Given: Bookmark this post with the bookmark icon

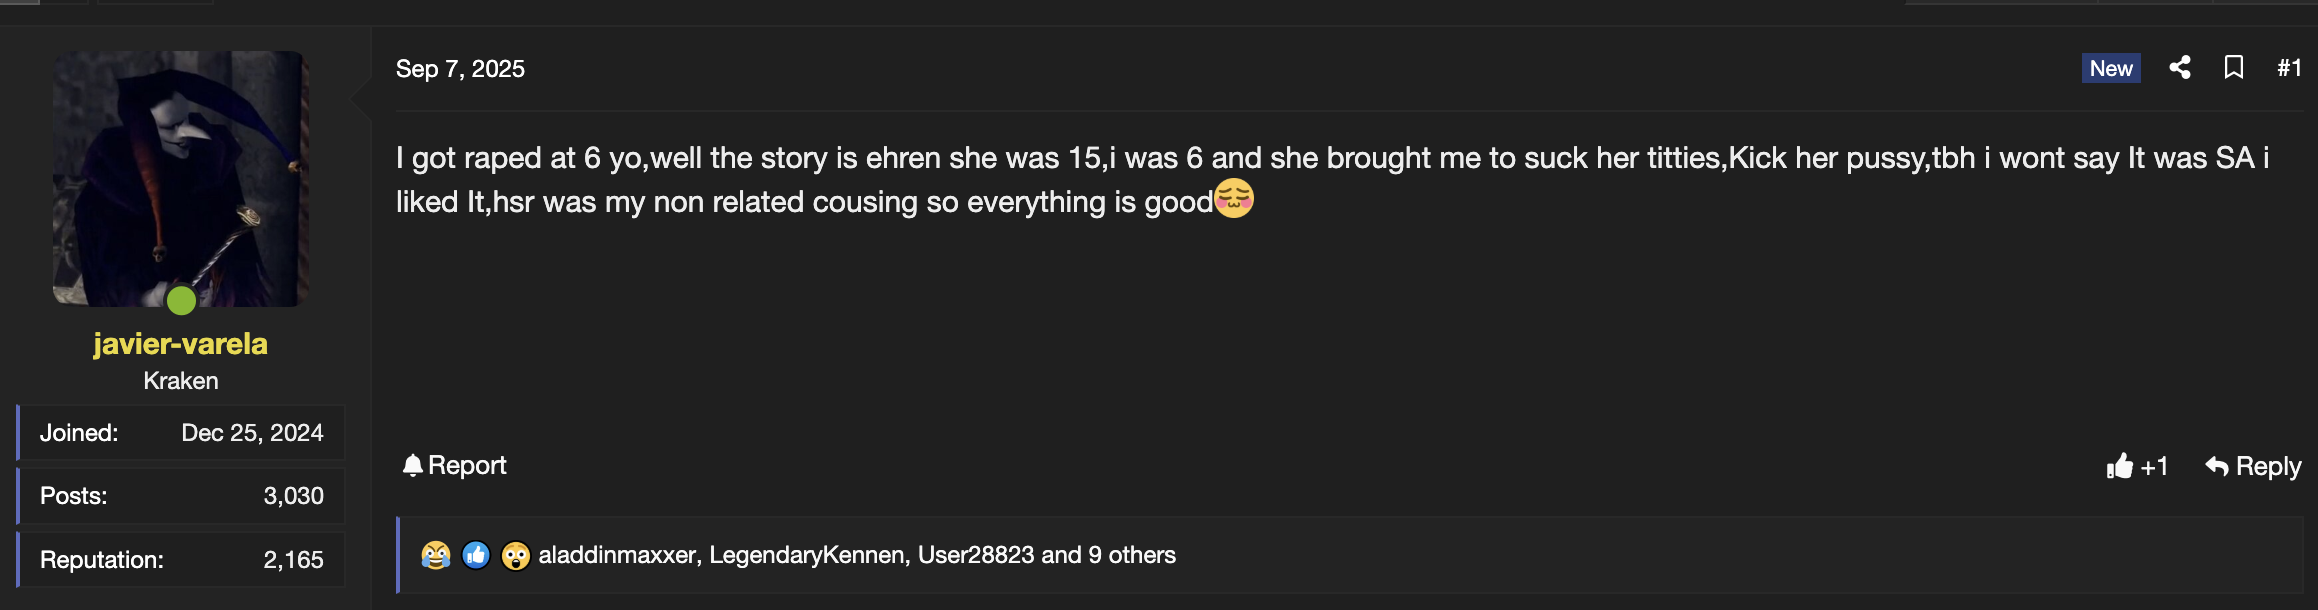Looking at the screenshot, I should coord(2234,68).
